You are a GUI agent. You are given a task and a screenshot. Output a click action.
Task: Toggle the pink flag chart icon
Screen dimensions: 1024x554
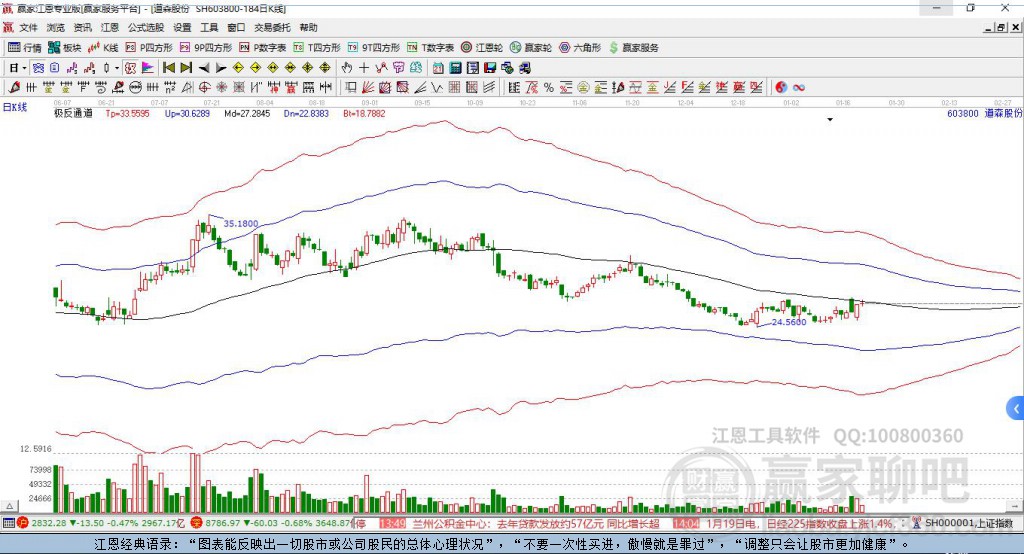click(148, 68)
